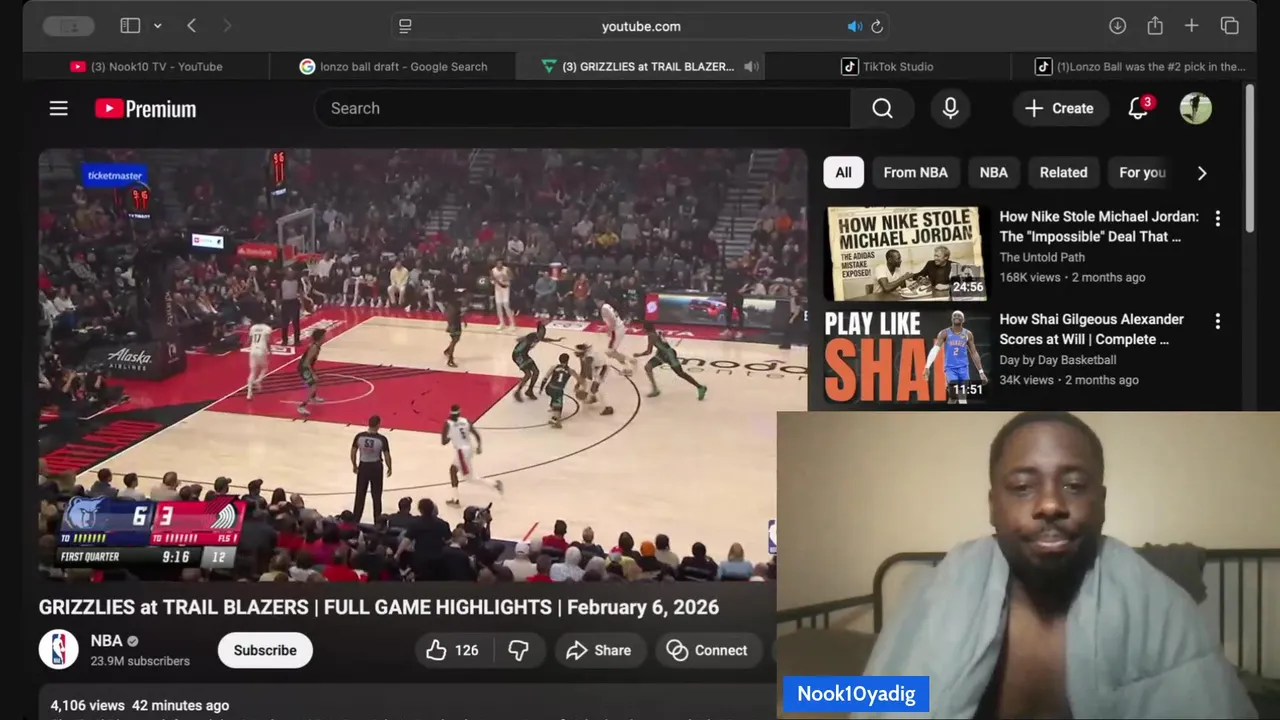The height and width of the screenshot is (720, 1280).
Task: Select the For you filter chip
Action: coord(1142,172)
